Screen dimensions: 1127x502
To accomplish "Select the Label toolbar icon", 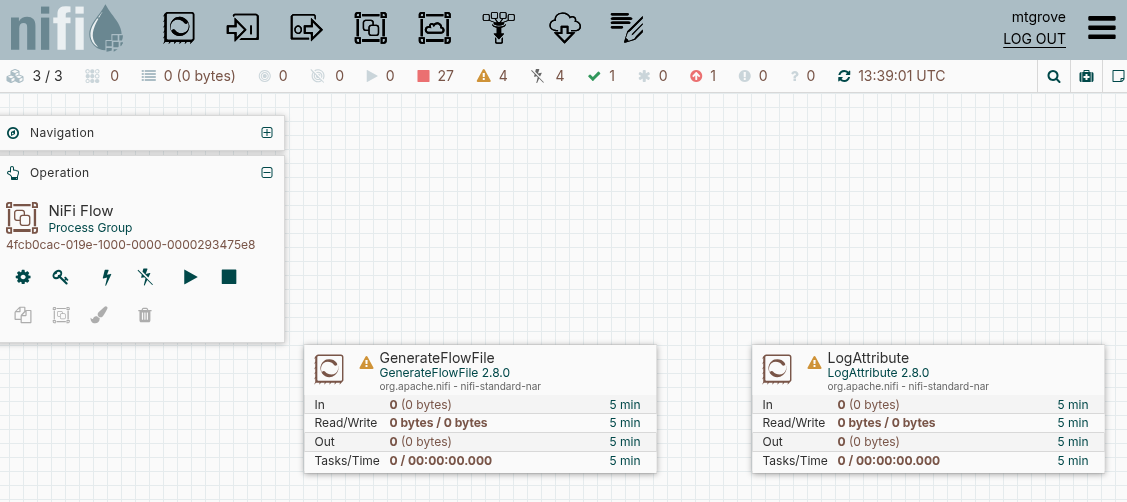I will (627, 29).
